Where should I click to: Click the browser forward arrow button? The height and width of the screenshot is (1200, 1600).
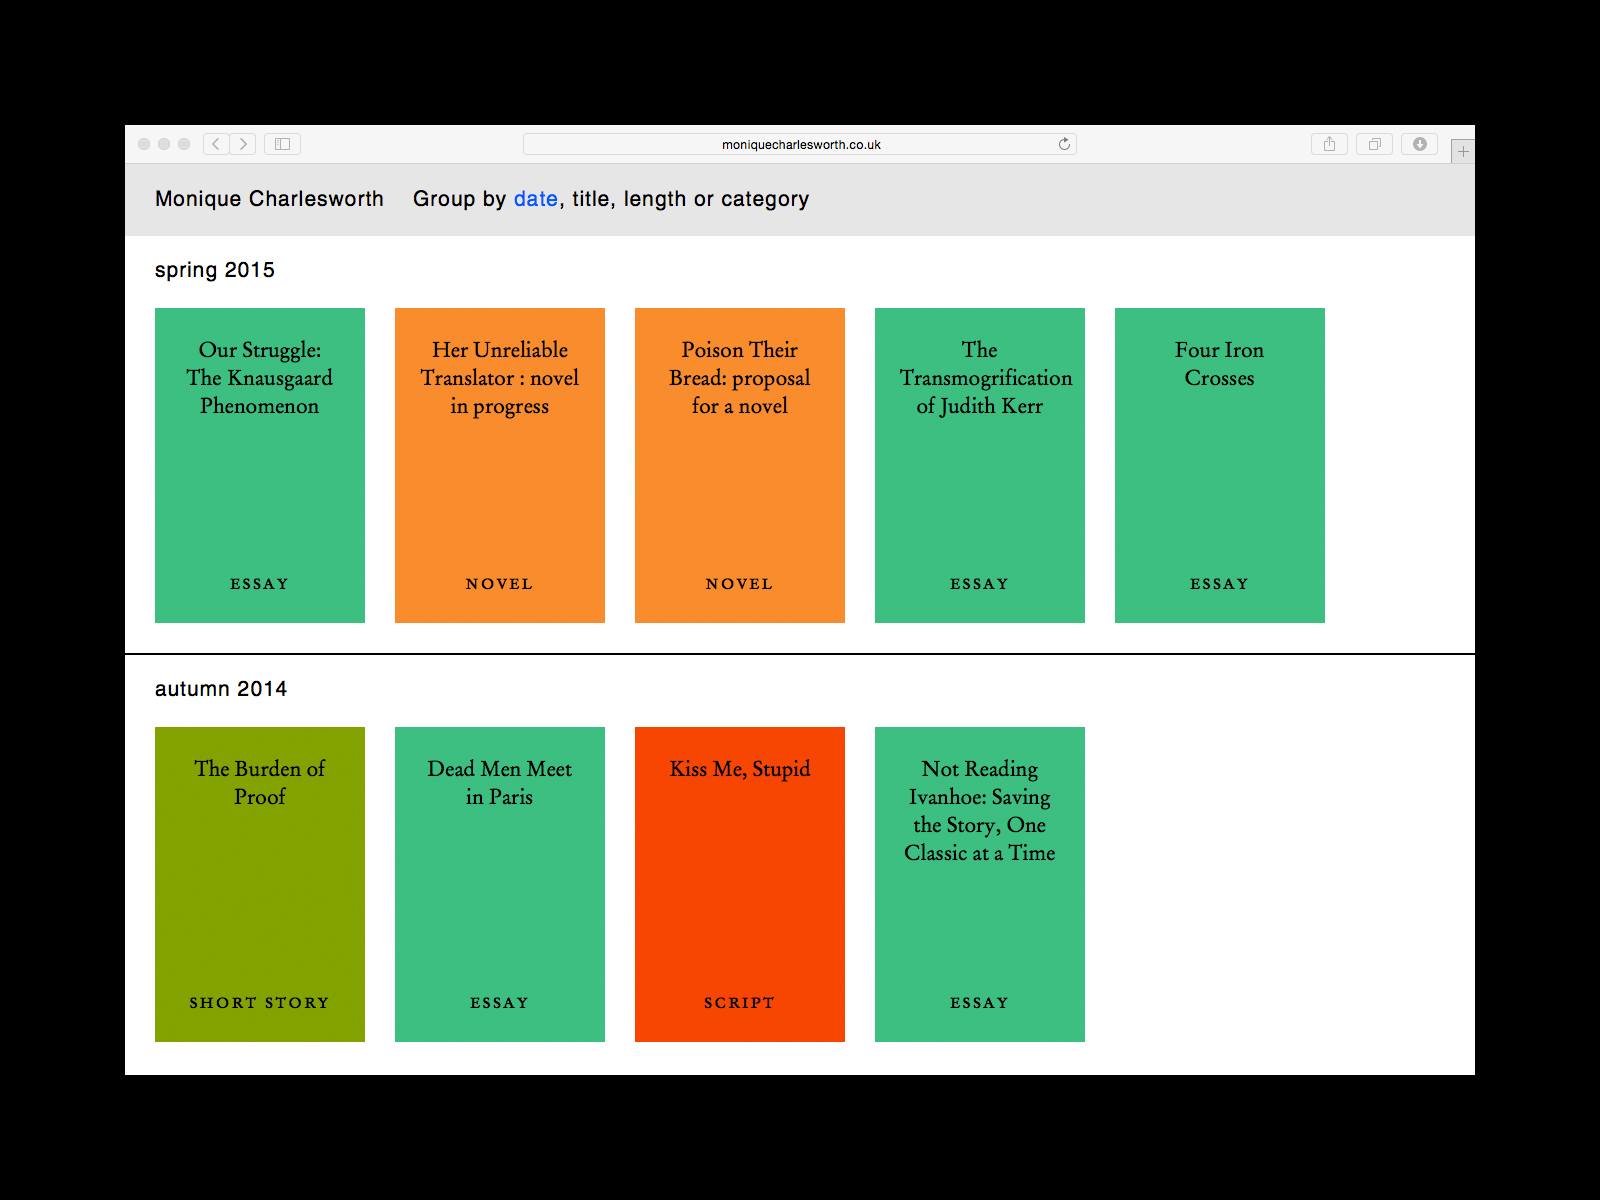243,144
